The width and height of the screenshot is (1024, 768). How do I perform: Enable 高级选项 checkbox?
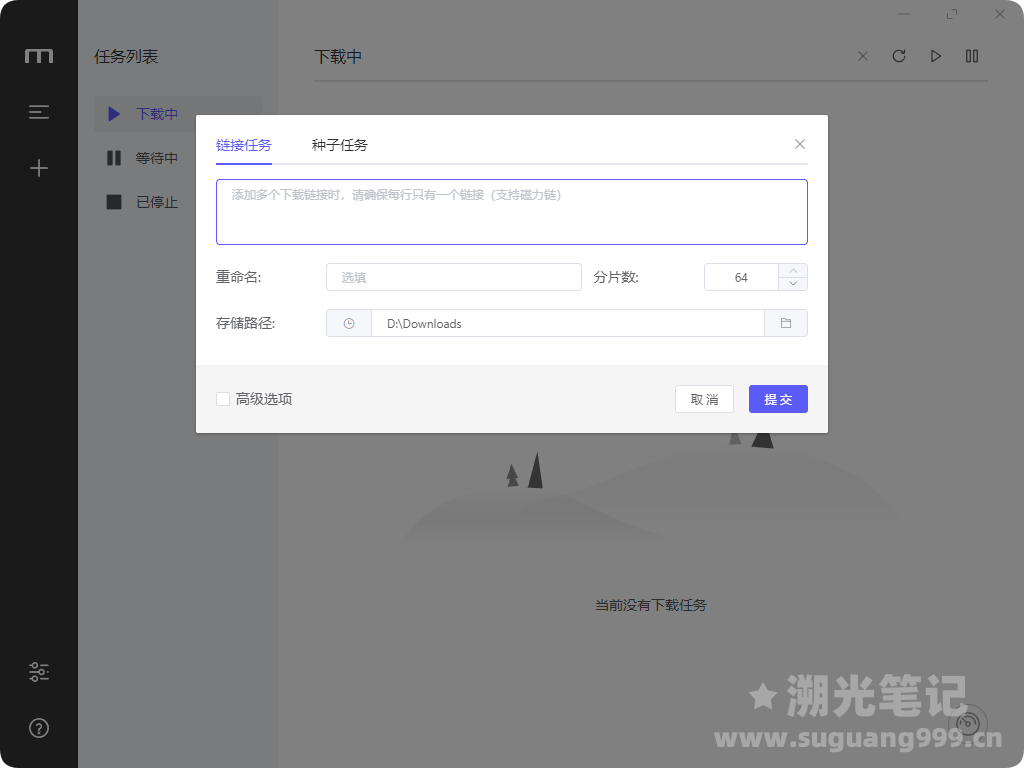tap(223, 399)
